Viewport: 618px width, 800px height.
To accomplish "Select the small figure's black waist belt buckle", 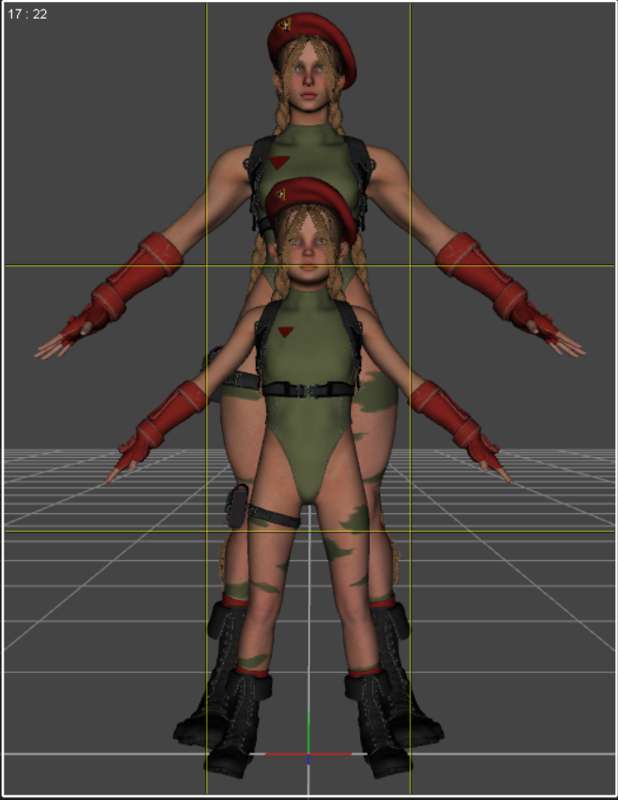I will 307,390.
